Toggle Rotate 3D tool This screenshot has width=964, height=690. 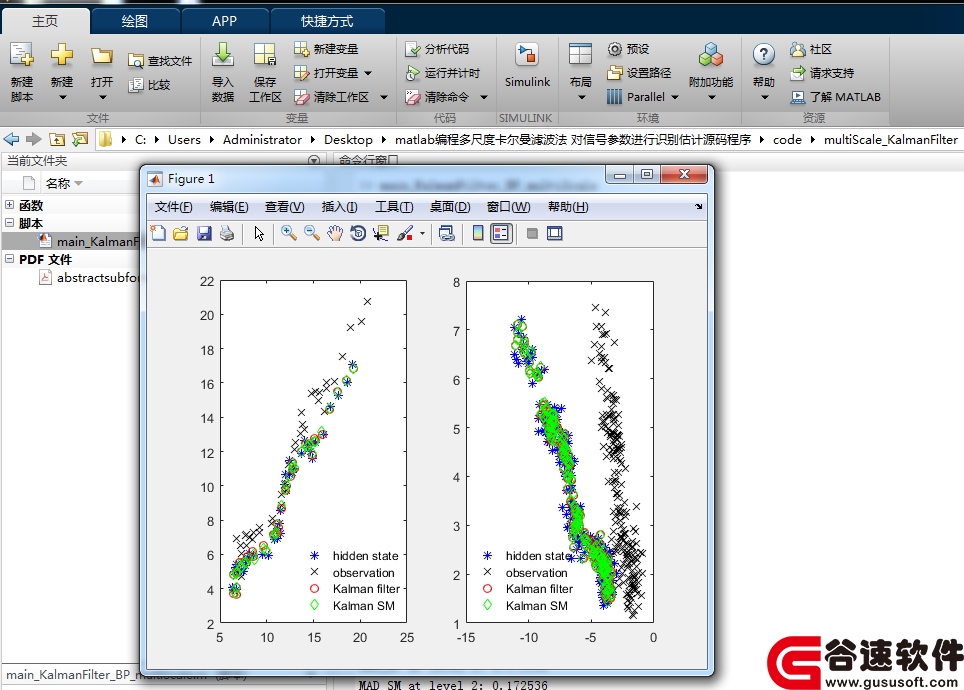(x=358, y=233)
